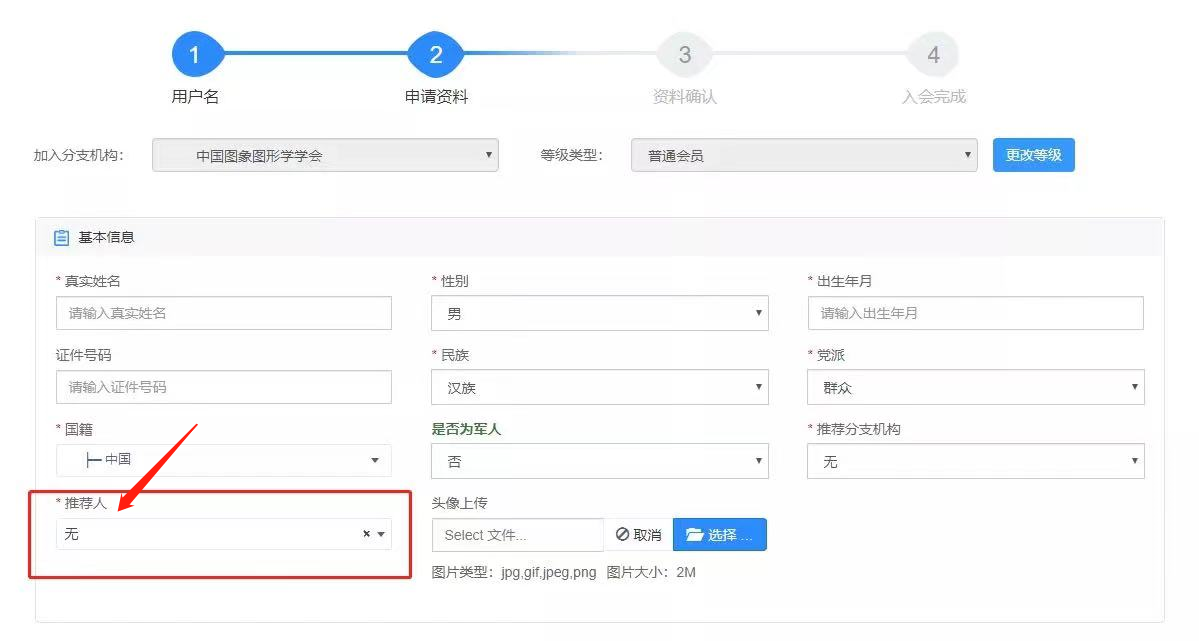Expand the 推荐人 dropdown arrow
Image resolution: width=1199 pixels, height=641 pixels.
pyautogui.click(x=381, y=535)
